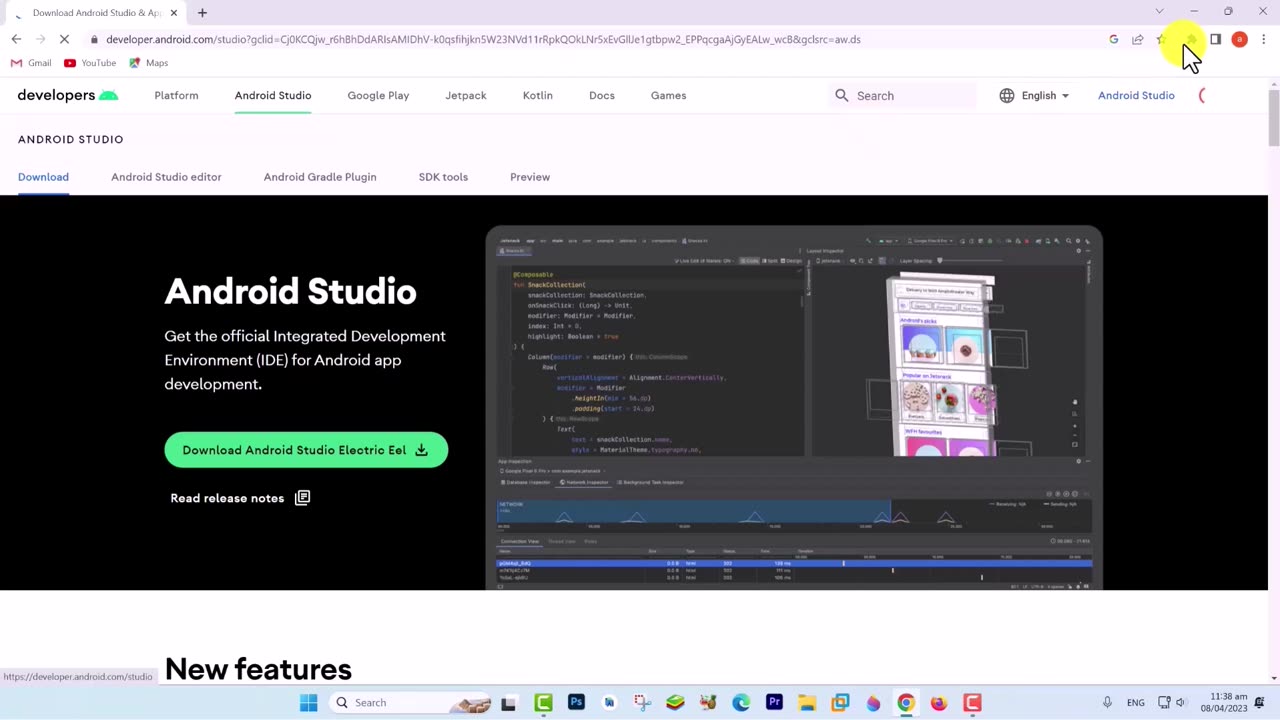The width and height of the screenshot is (1280, 720).
Task: Click the globe language icon
Action: (x=1007, y=95)
